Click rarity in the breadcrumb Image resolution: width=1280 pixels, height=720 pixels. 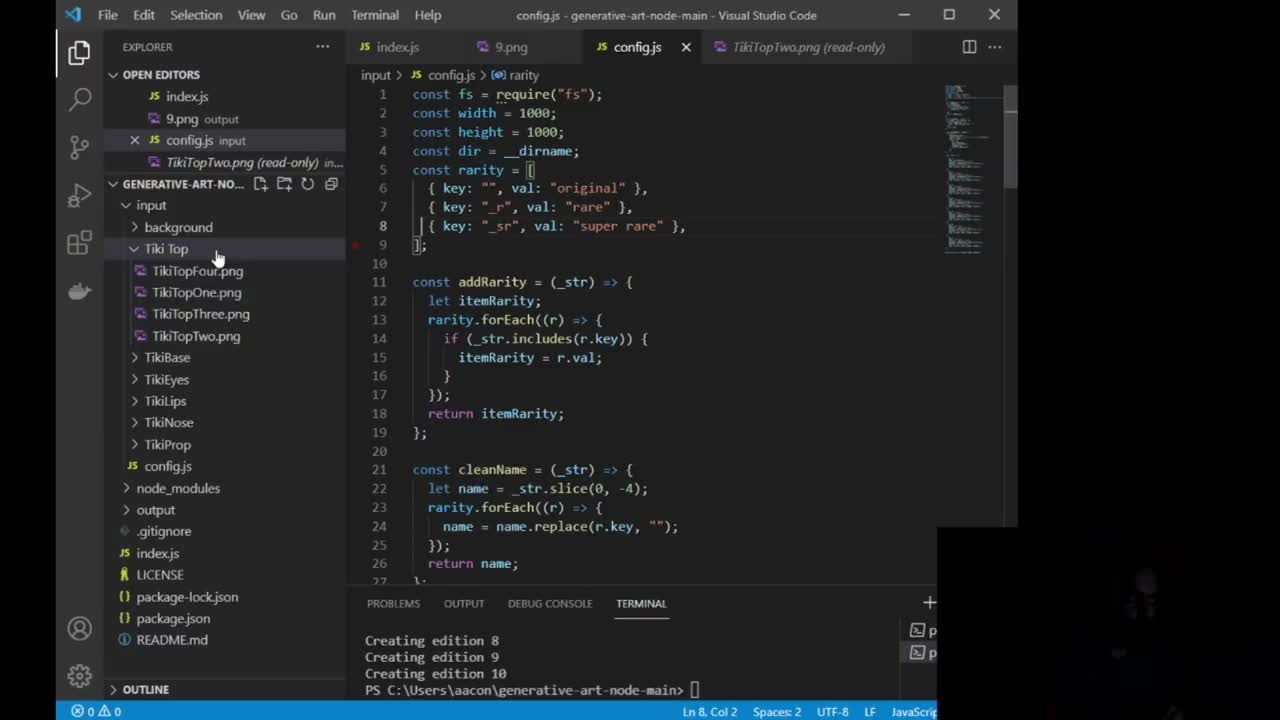click(524, 75)
